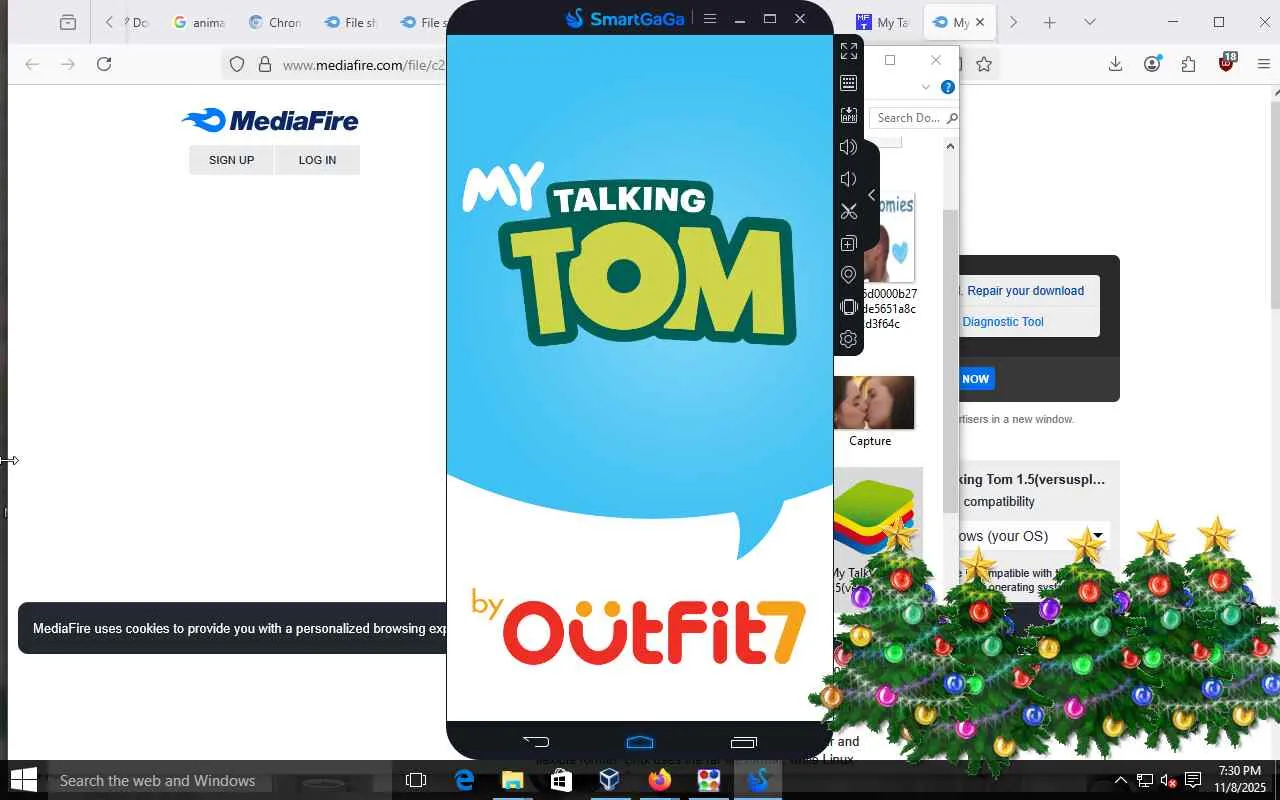1280x800 pixels.
Task: Open File Explorer from the taskbar
Action: [513, 780]
